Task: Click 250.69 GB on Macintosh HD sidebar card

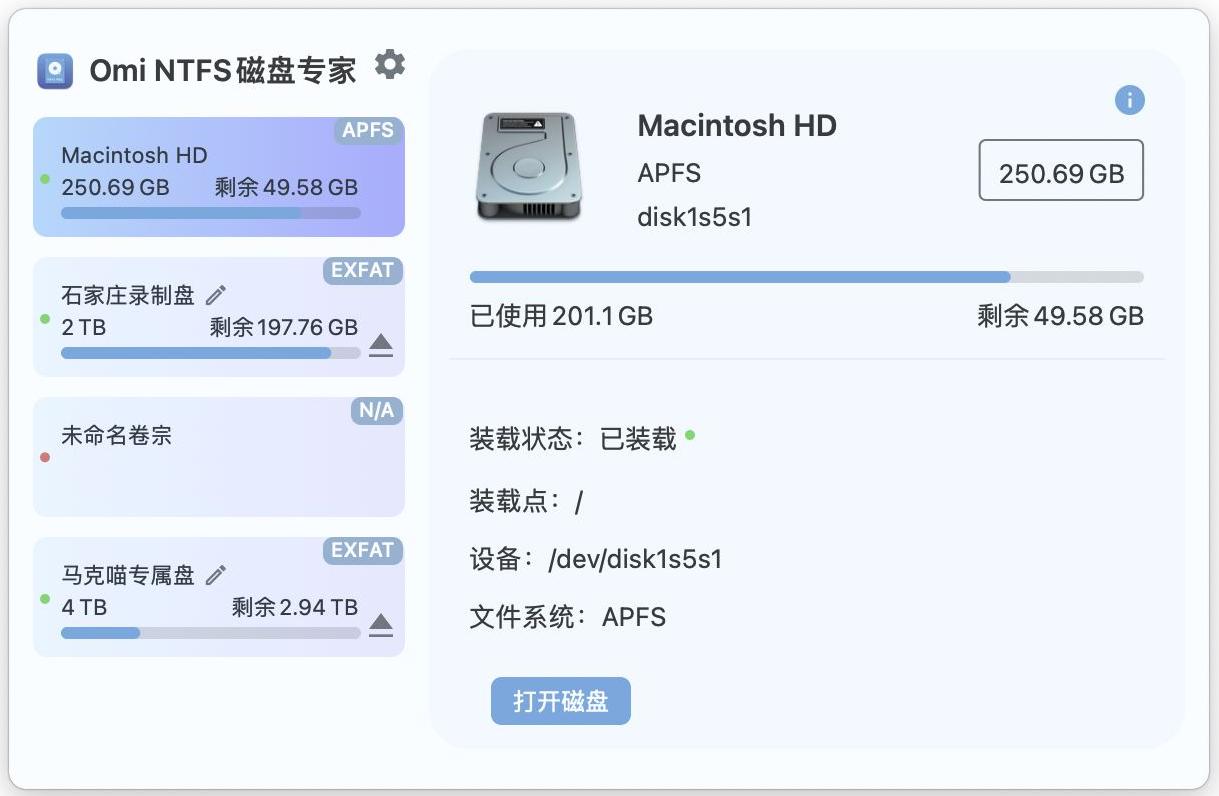Action: click(115, 187)
